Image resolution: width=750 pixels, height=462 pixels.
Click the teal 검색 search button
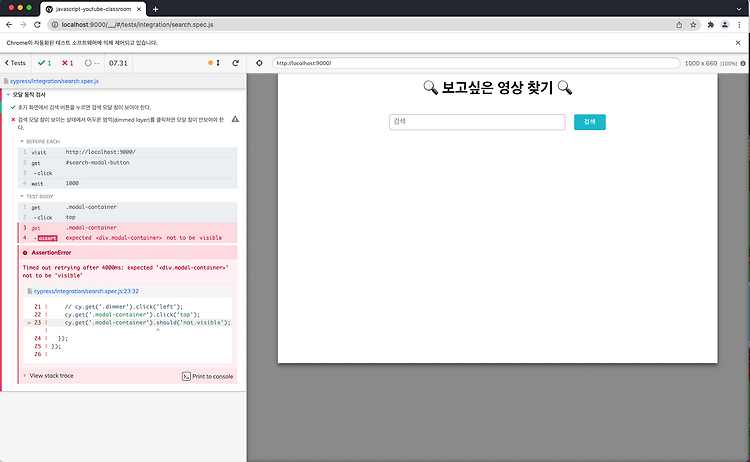pyautogui.click(x=590, y=122)
